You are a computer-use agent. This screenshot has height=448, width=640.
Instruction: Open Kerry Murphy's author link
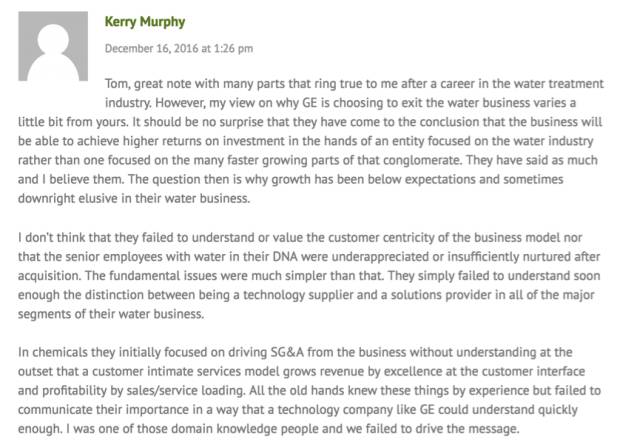point(145,22)
